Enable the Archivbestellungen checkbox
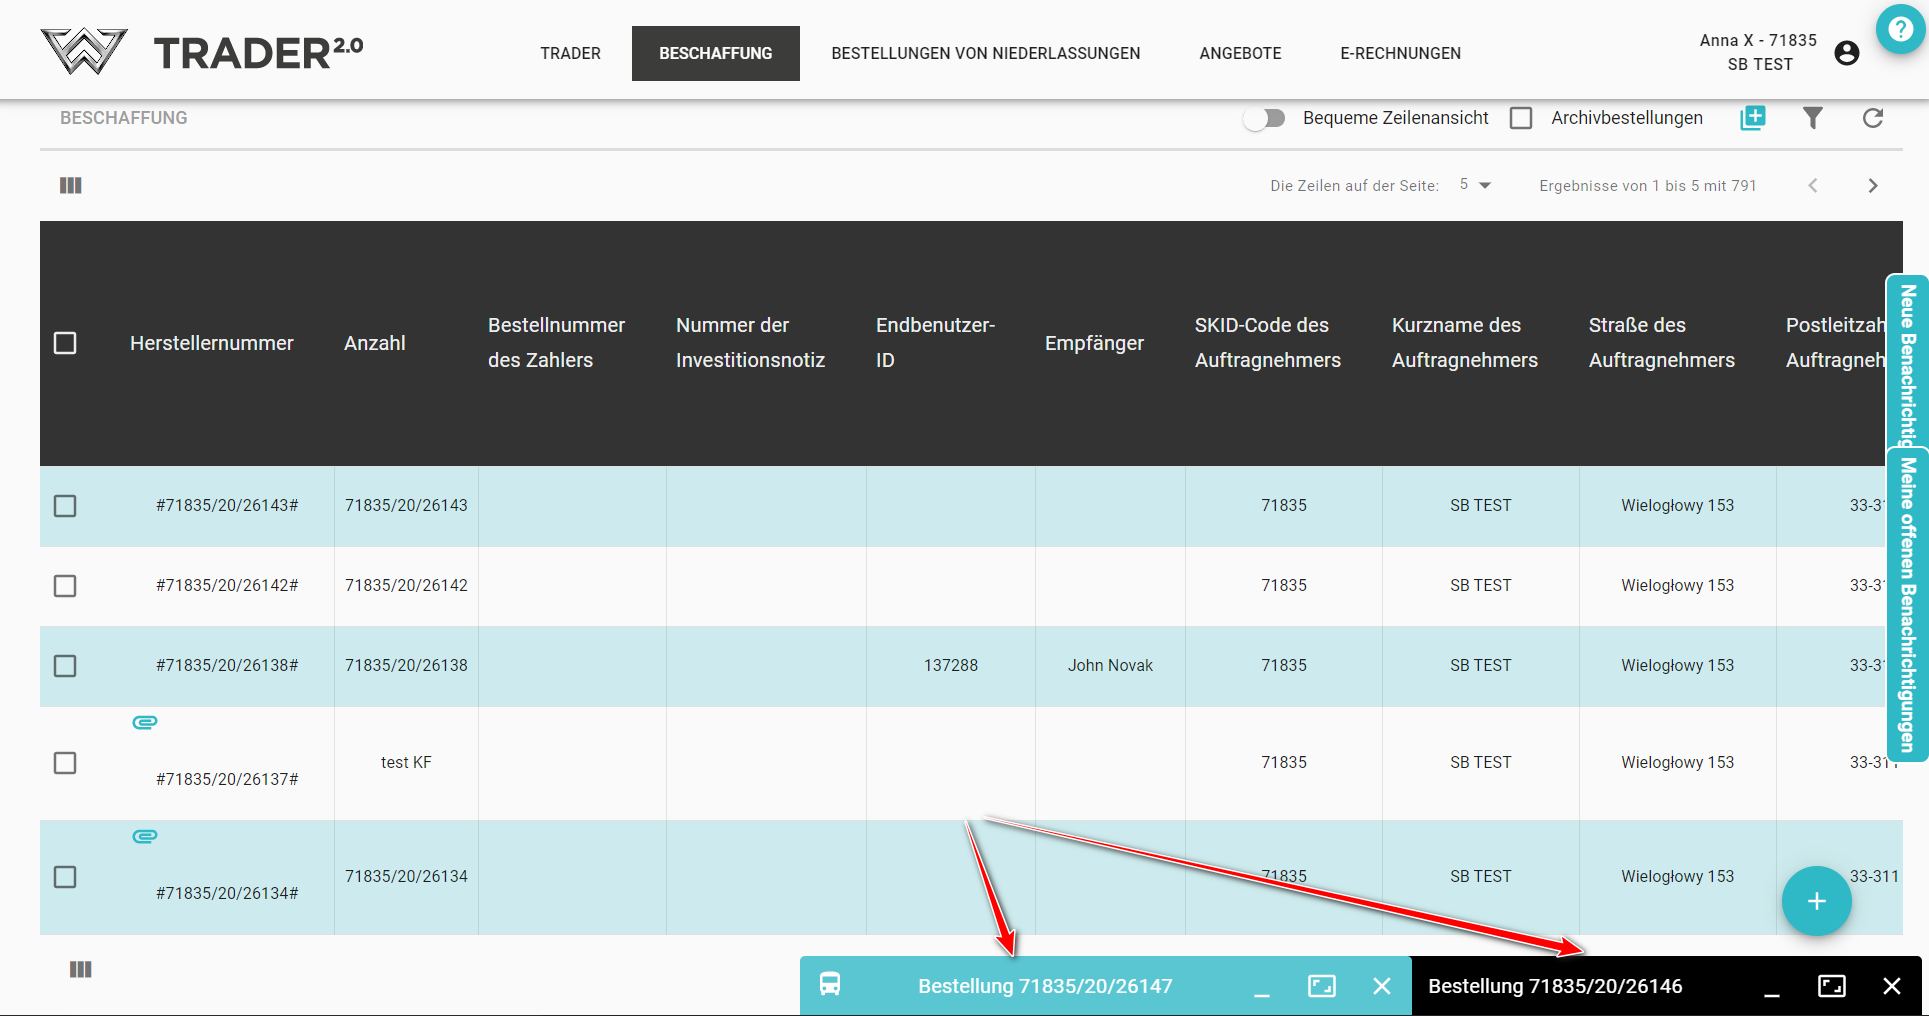Screen dimensions: 1929x1016 point(1521,118)
